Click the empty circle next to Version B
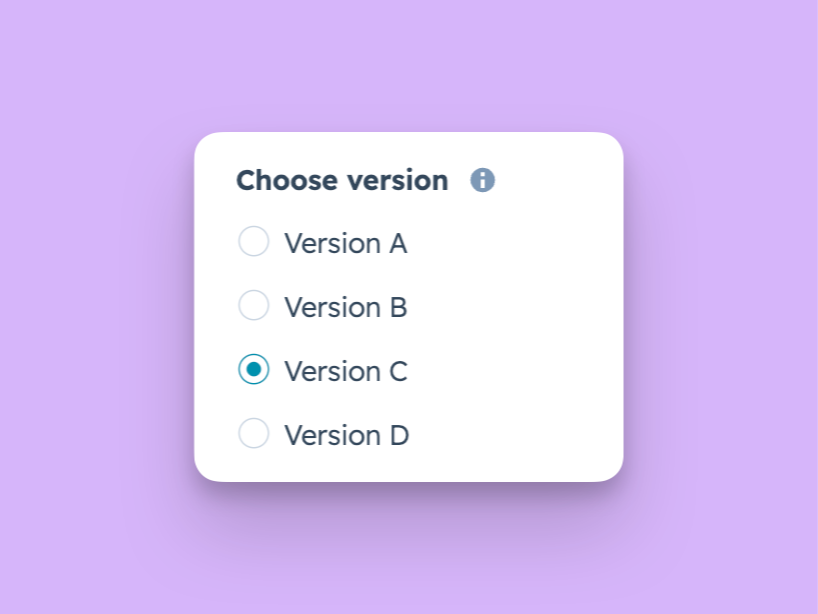The width and height of the screenshot is (818, 614). [x=254, y=305]
